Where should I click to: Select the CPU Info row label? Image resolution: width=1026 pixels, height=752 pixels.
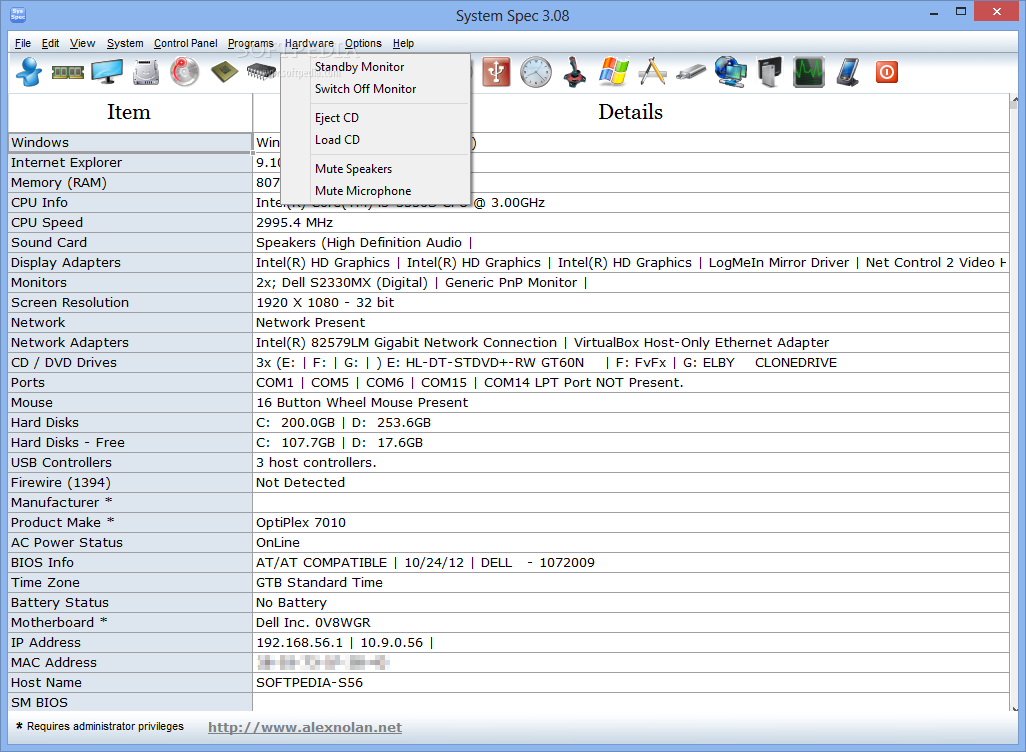coord(130,203)
